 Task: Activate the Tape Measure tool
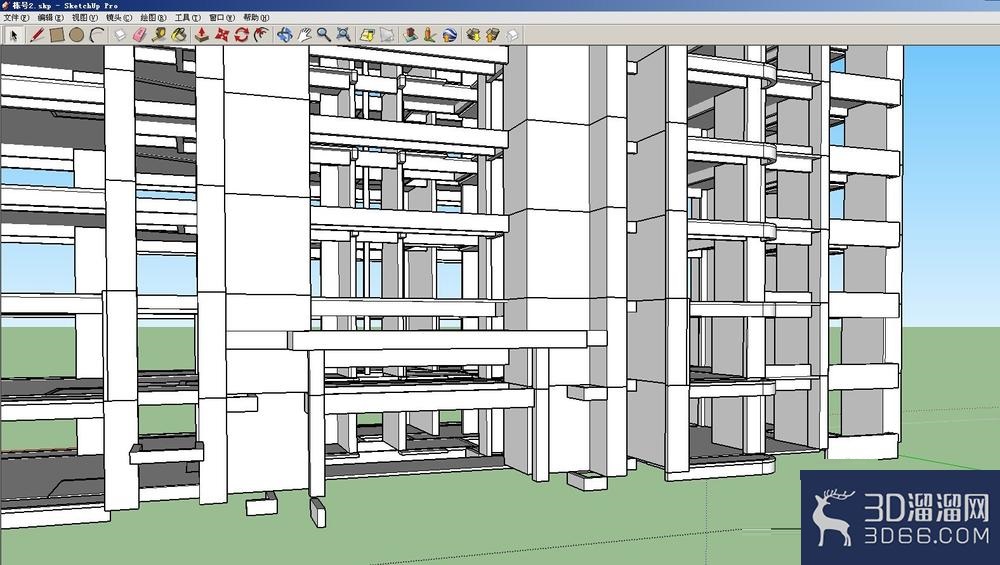point(159,35)
